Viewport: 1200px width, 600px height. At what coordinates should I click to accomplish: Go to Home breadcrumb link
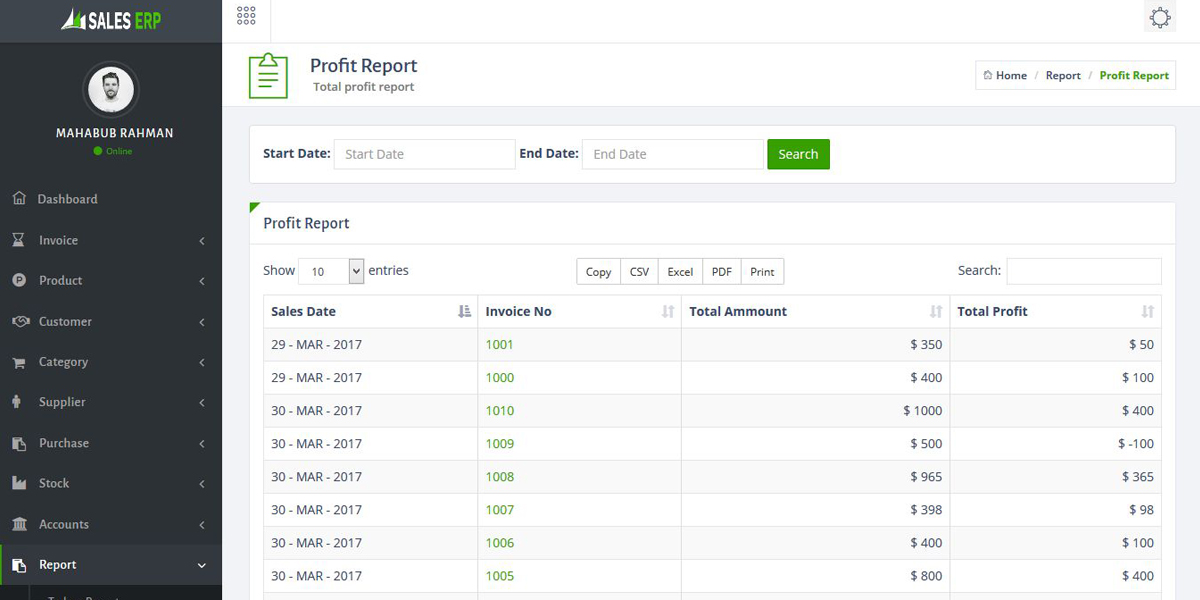coord(1011,75)
